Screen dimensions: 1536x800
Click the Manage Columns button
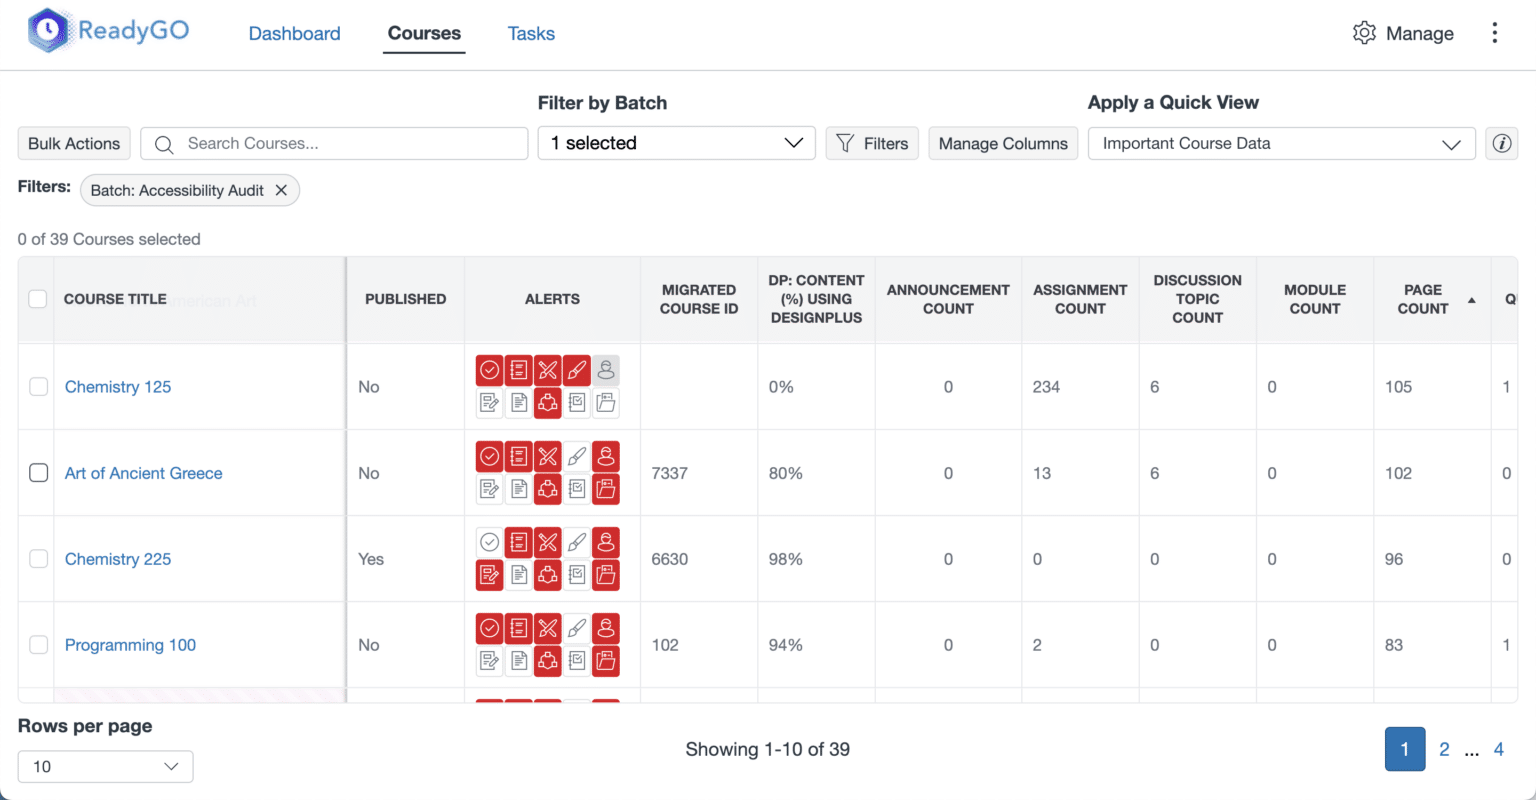click(1002, 143)
